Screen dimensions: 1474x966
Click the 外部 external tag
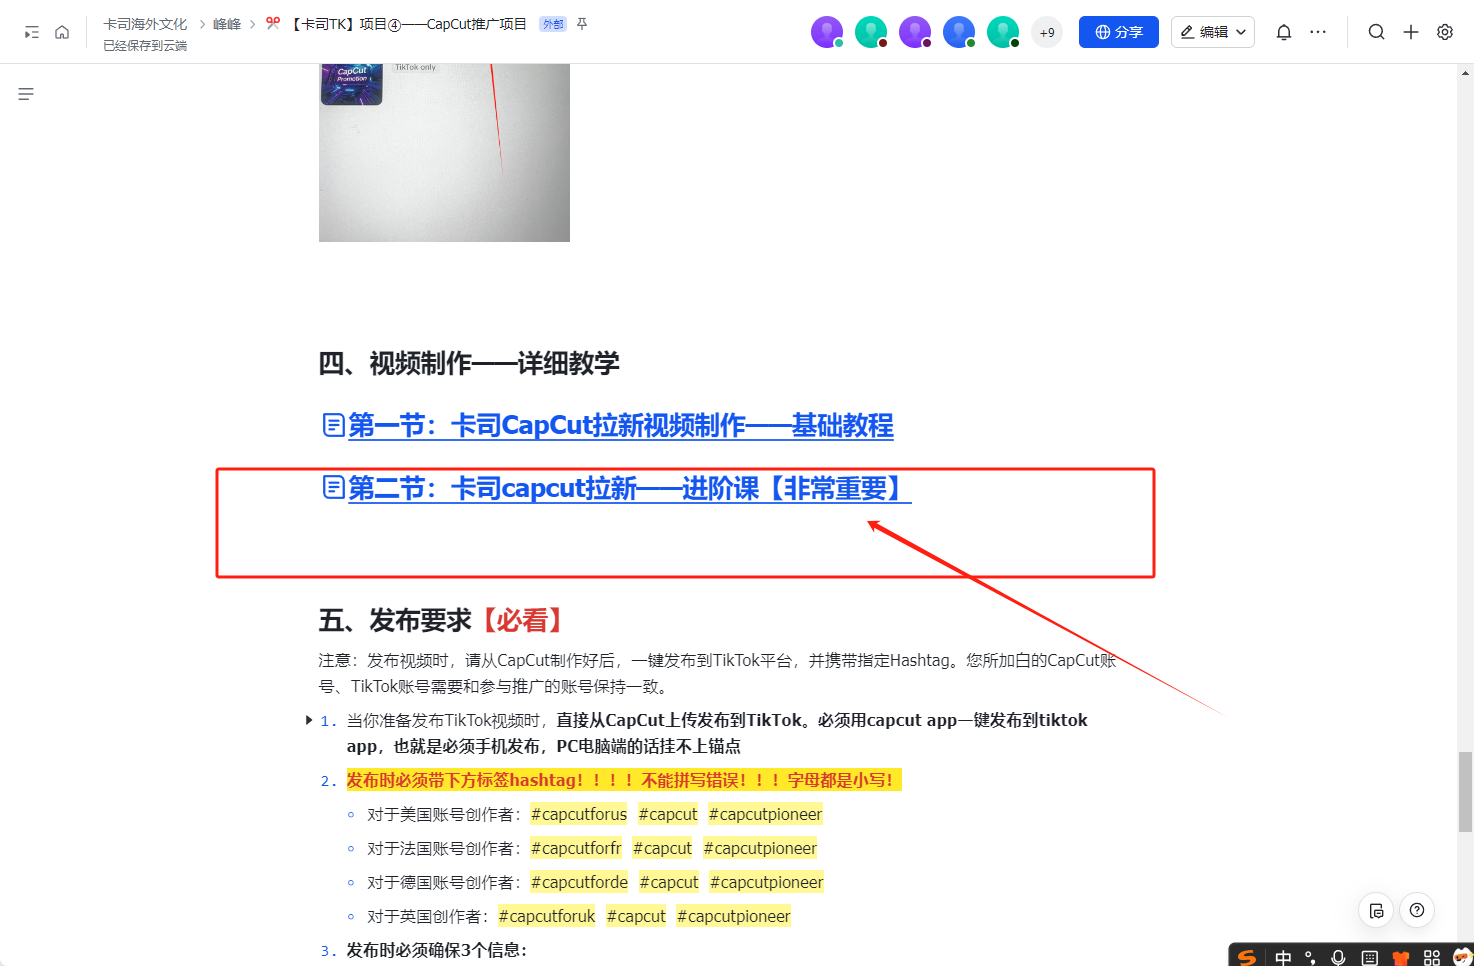[553, 24]
